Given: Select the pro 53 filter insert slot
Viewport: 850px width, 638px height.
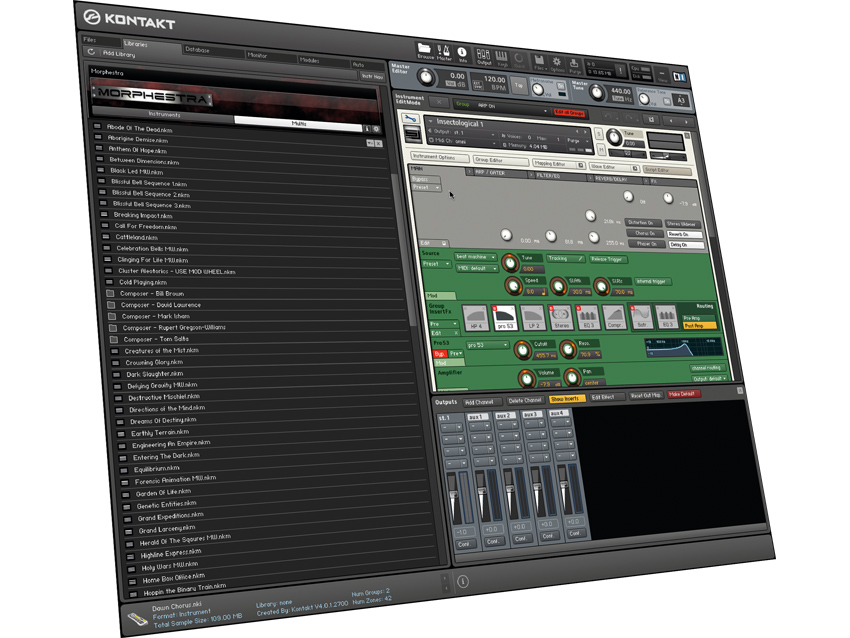Looking at the screenshot, I should 505,317.
